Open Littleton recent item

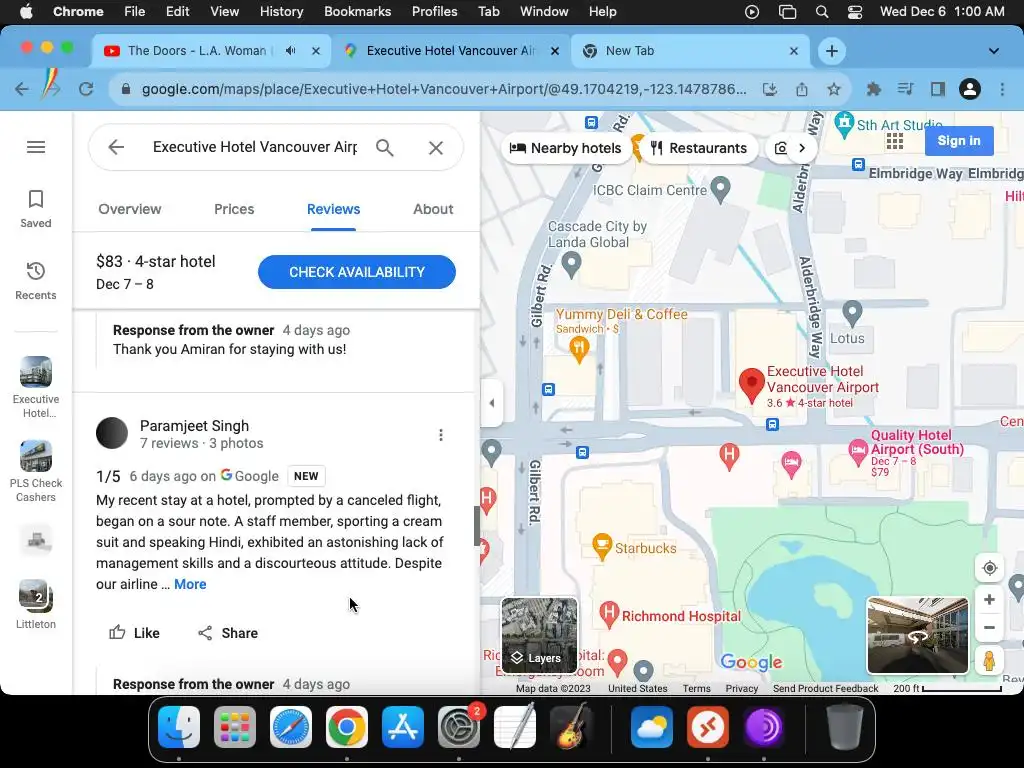36,605
